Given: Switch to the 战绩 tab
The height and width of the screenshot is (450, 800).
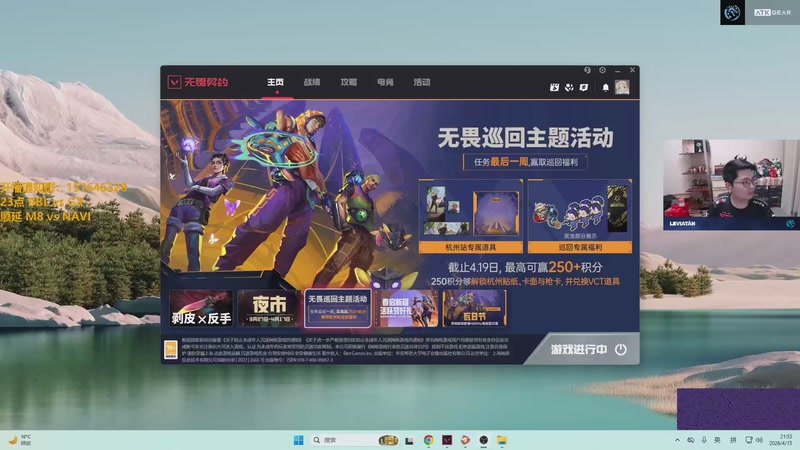Looking at the screenshot, I should (x=312, y=82).
